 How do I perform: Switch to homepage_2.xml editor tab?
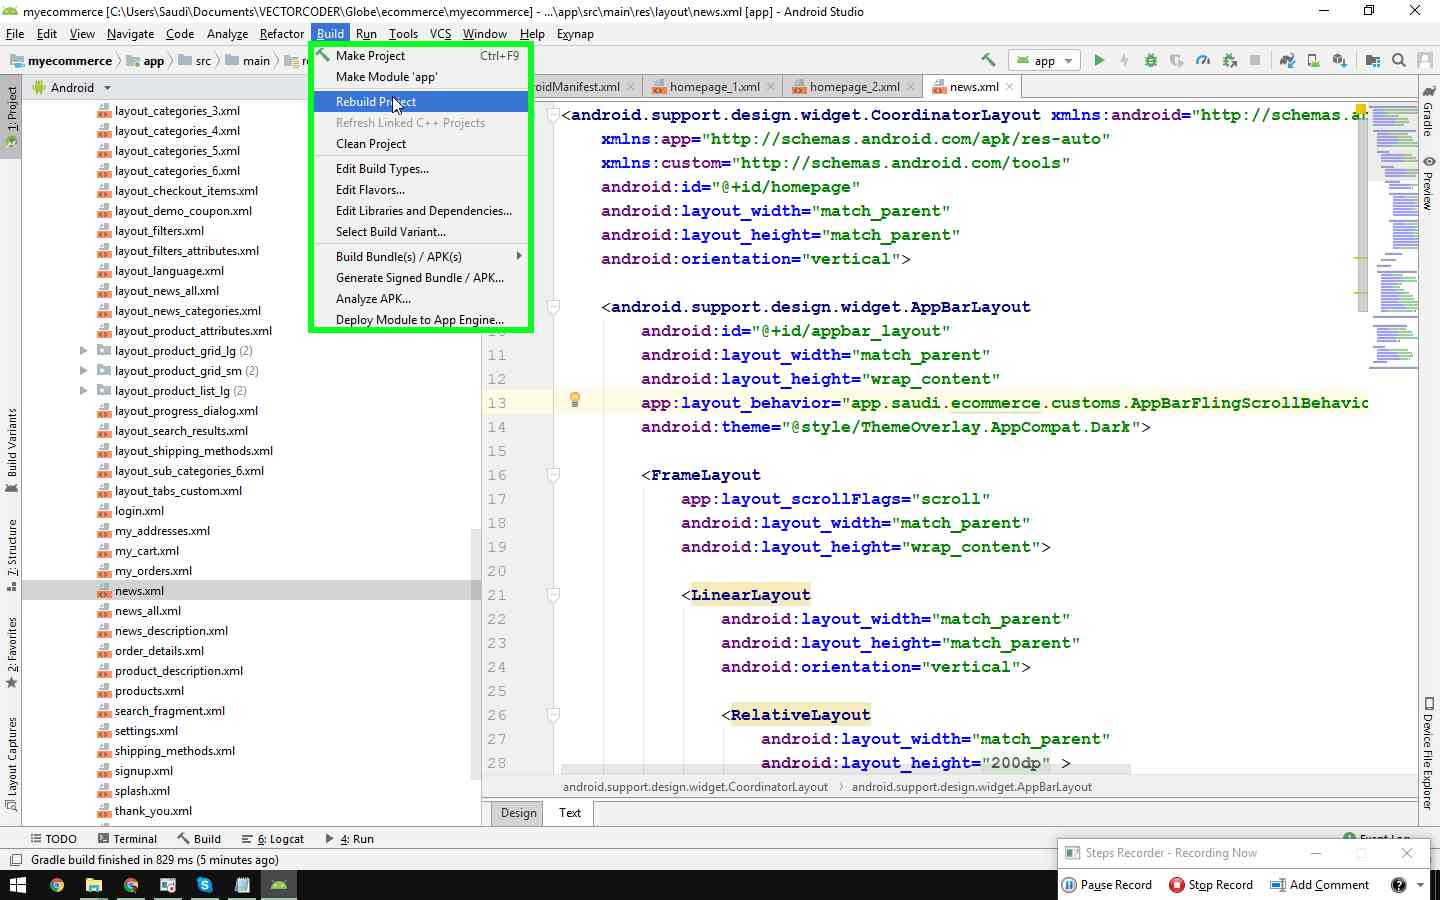click(x=854, y=87)
